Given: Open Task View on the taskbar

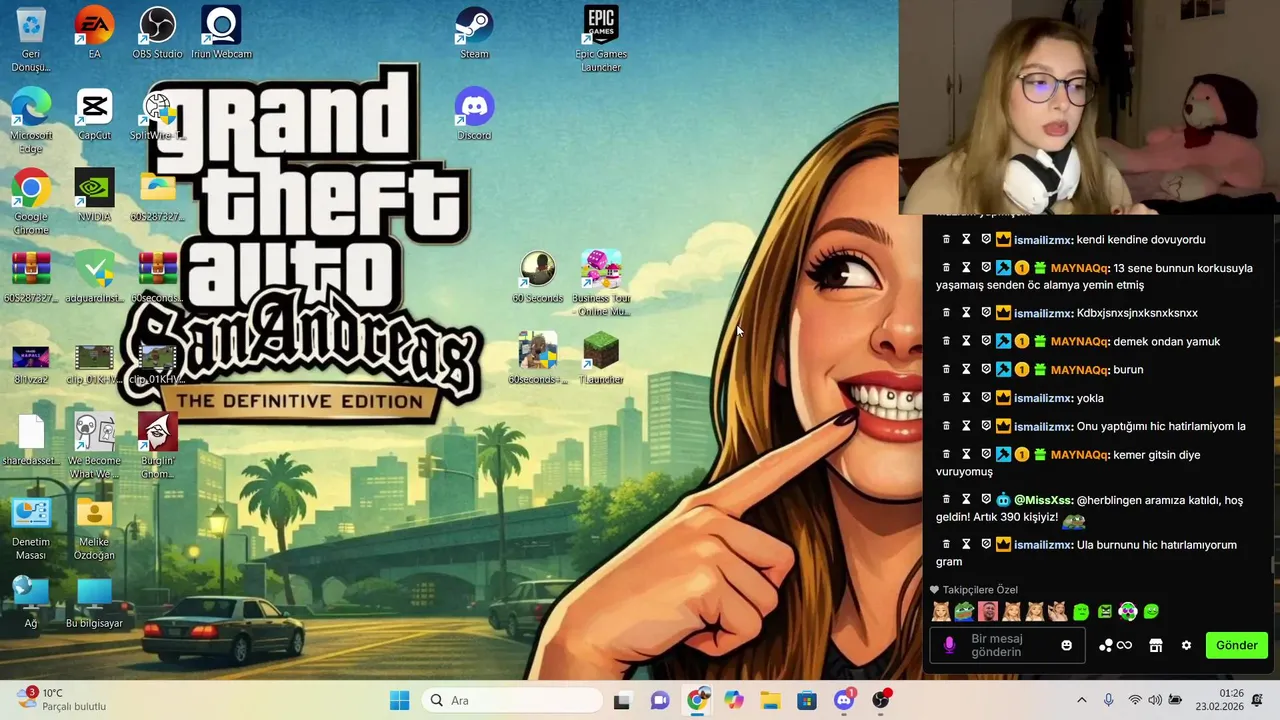Looking at the screenshot, I should tap(622, 700).
